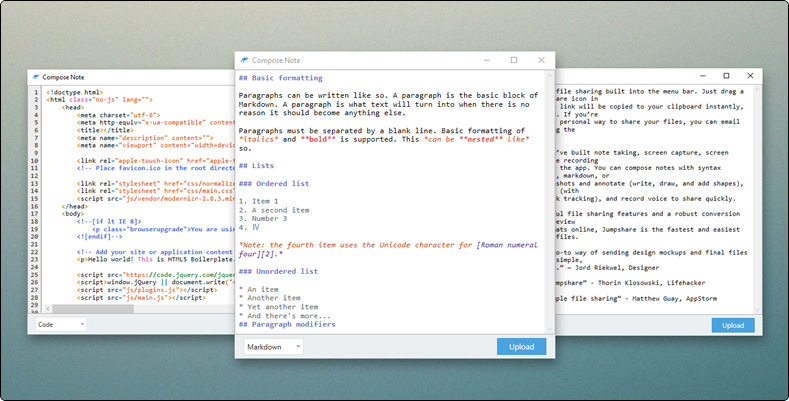Click the scroll down arrow in the Markdown note
This screenshot has height=401, width=789.
[x=549, y=329]
